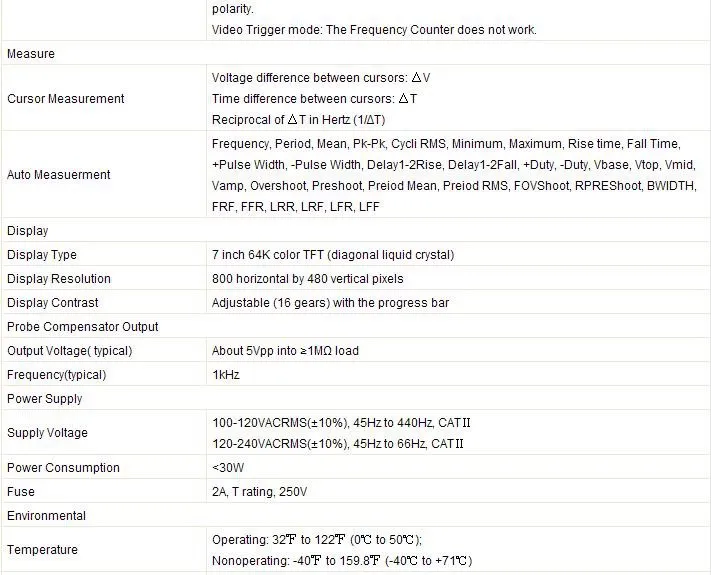Select the 2A, T rating, 250V value
The height and width of the screenshot is (575, 711).
259,492
